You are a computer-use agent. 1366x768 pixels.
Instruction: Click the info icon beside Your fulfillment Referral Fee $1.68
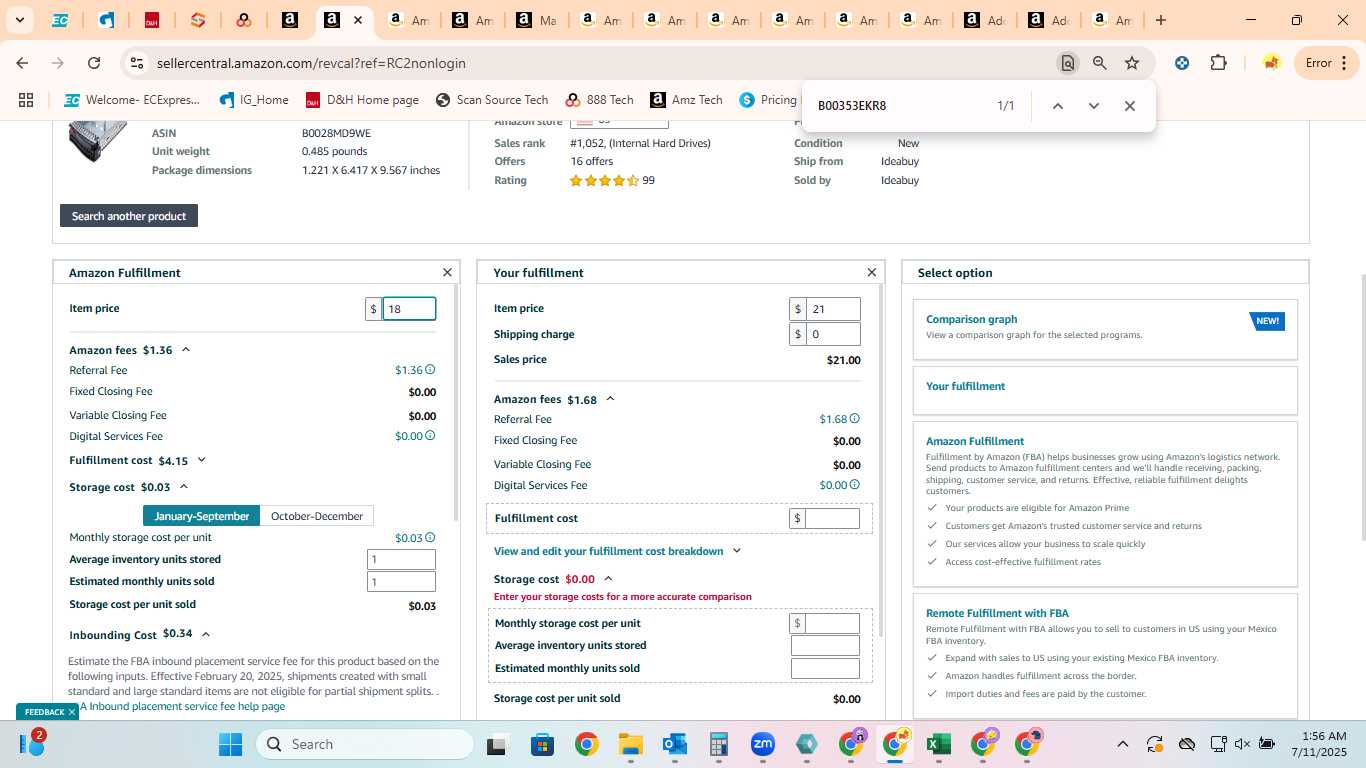[x=854, y=419]
